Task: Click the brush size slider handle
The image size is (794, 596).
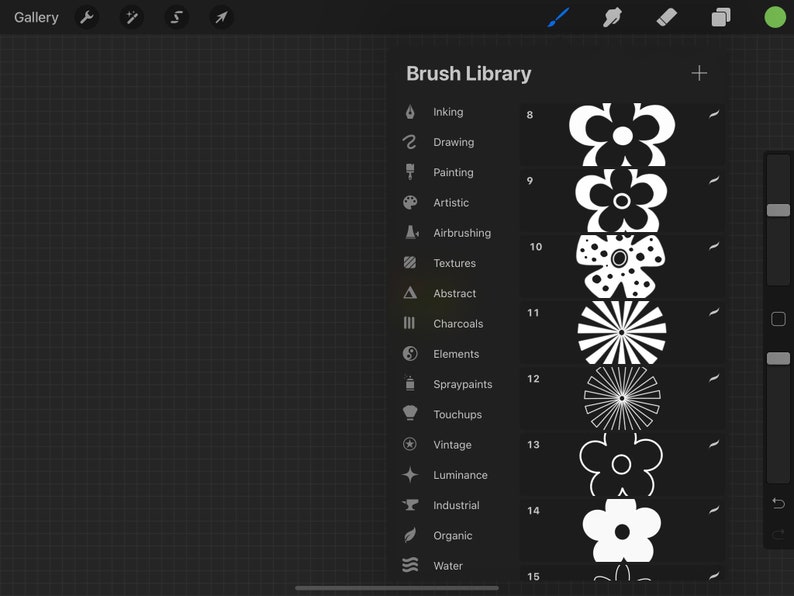Action: pyautogui.click(x=778, y=210)
